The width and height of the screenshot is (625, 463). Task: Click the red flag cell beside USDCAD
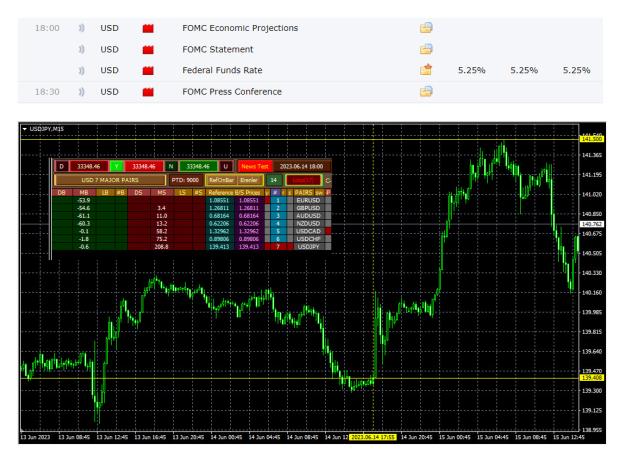(328, 231)
